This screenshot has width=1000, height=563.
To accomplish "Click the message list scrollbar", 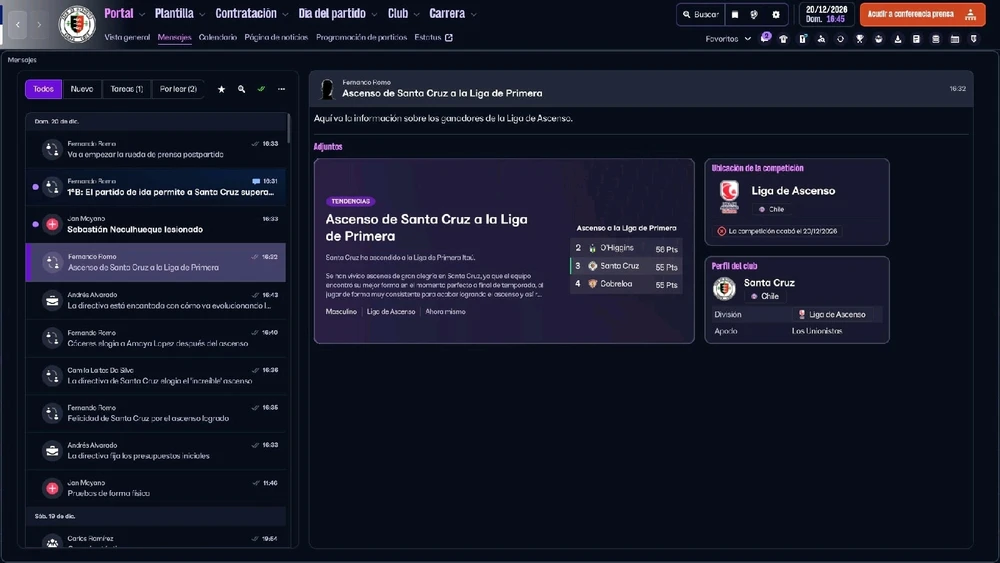I will (x=289, y=128).
